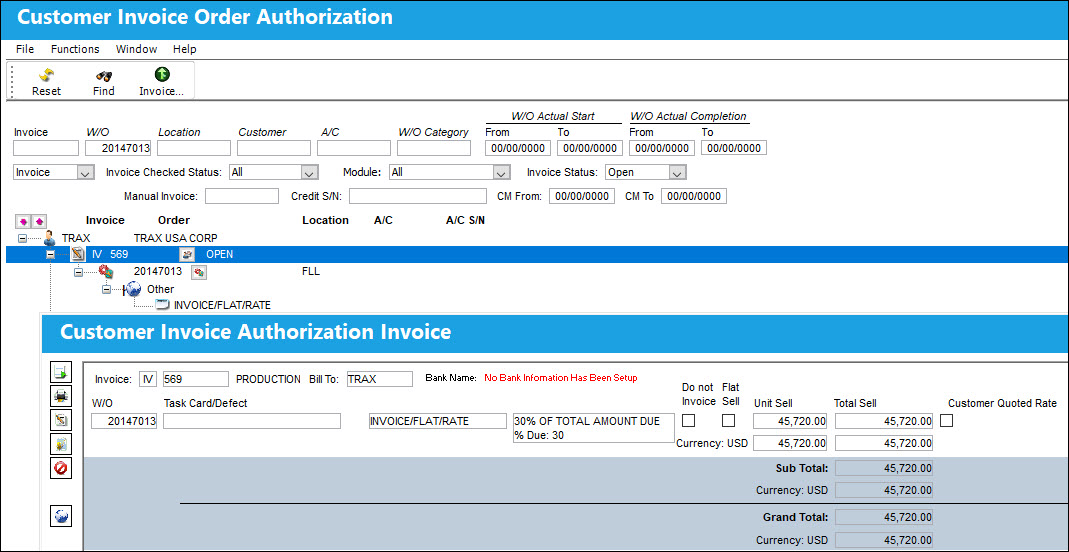
Task: Click the invoice number 569 field in invoice panel
Action: tap(196, 379)
